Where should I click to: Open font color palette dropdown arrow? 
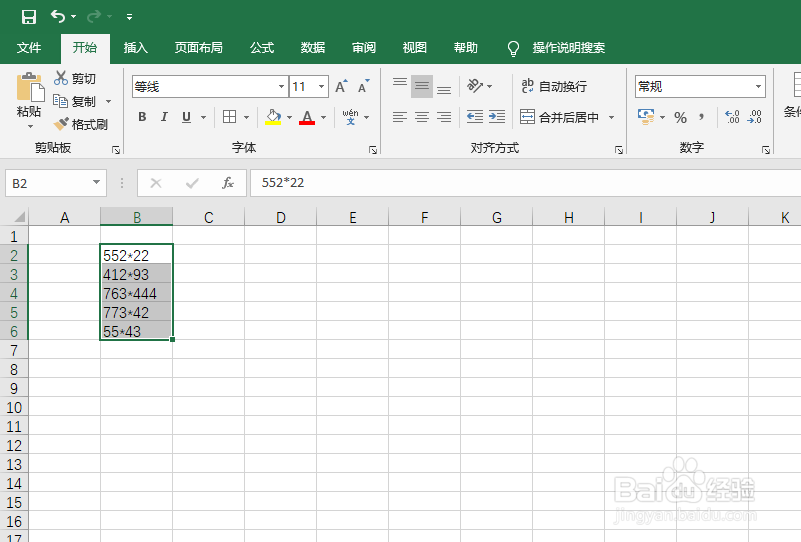click(x=323, y=117)
